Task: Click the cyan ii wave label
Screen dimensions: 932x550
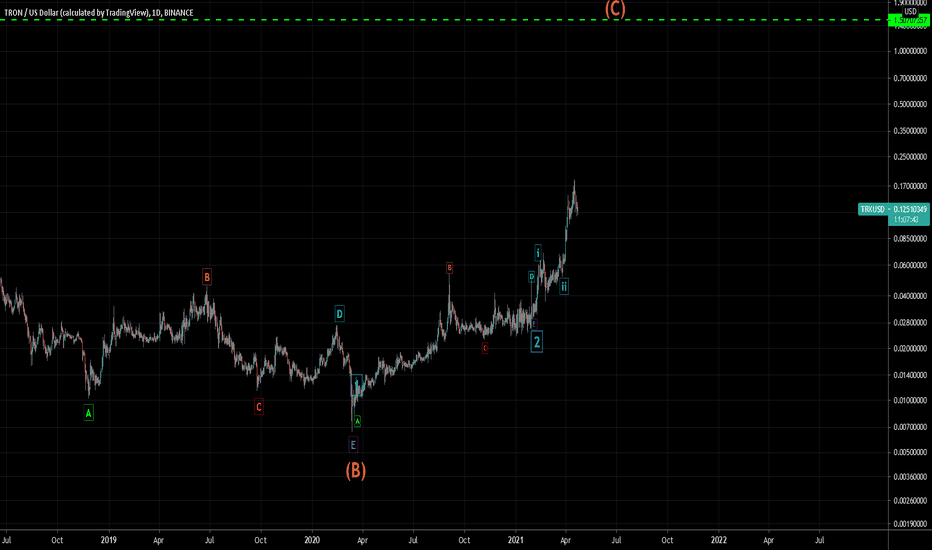Action: click(x=564, y=287)
